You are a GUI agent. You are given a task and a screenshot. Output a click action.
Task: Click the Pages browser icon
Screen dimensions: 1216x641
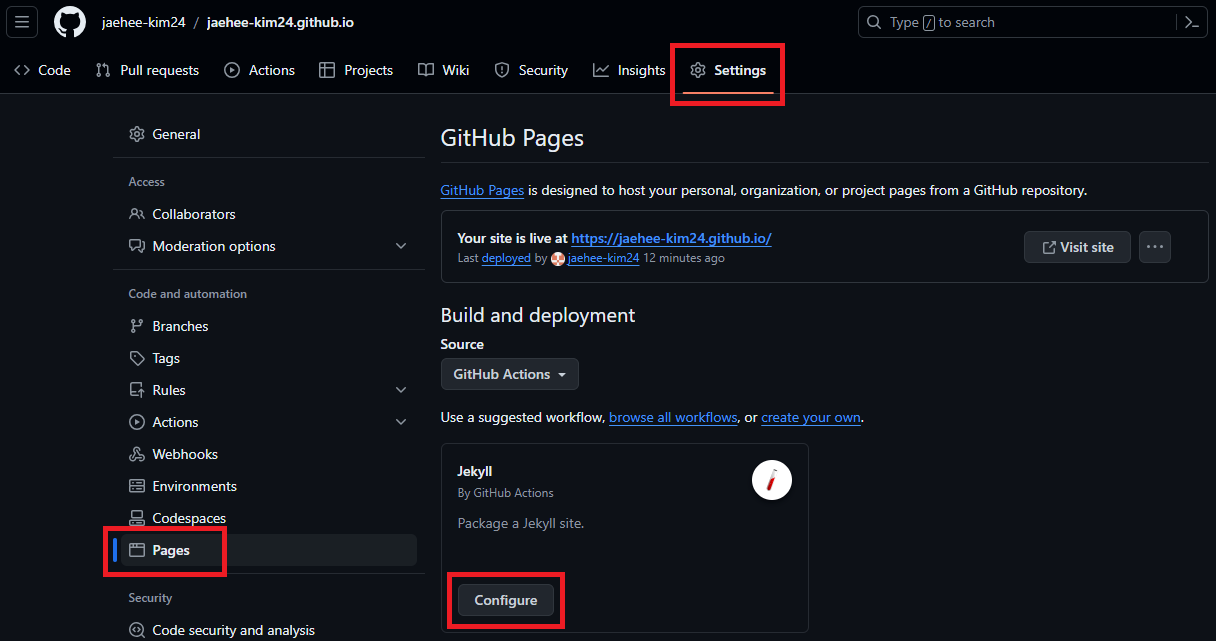[137, 550]
